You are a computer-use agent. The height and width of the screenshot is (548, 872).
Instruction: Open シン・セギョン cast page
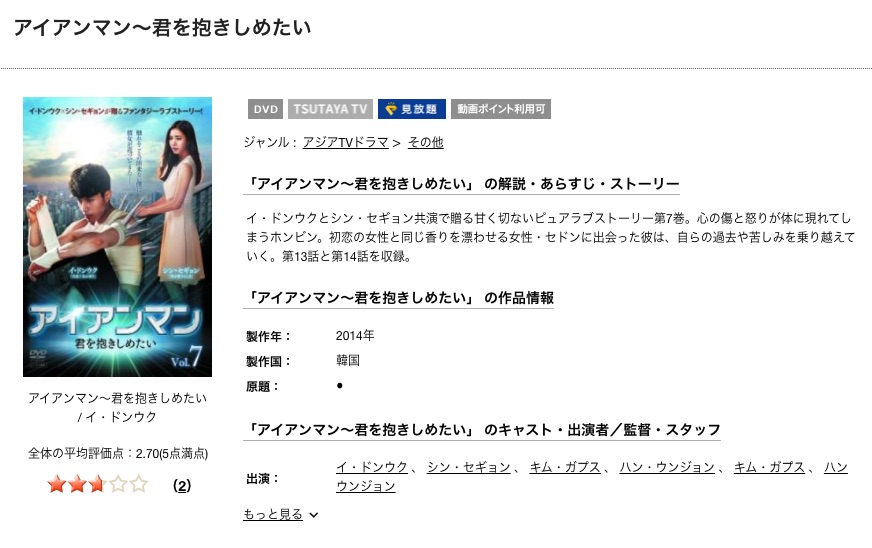click(x=469, y=467)
